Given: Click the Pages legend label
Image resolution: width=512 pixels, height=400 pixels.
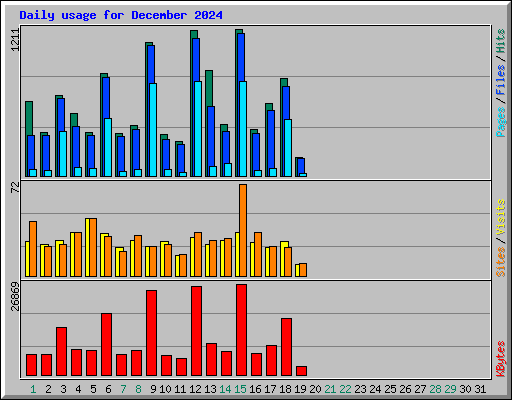Looking at the screenshot, I should [x=500, y=122].
